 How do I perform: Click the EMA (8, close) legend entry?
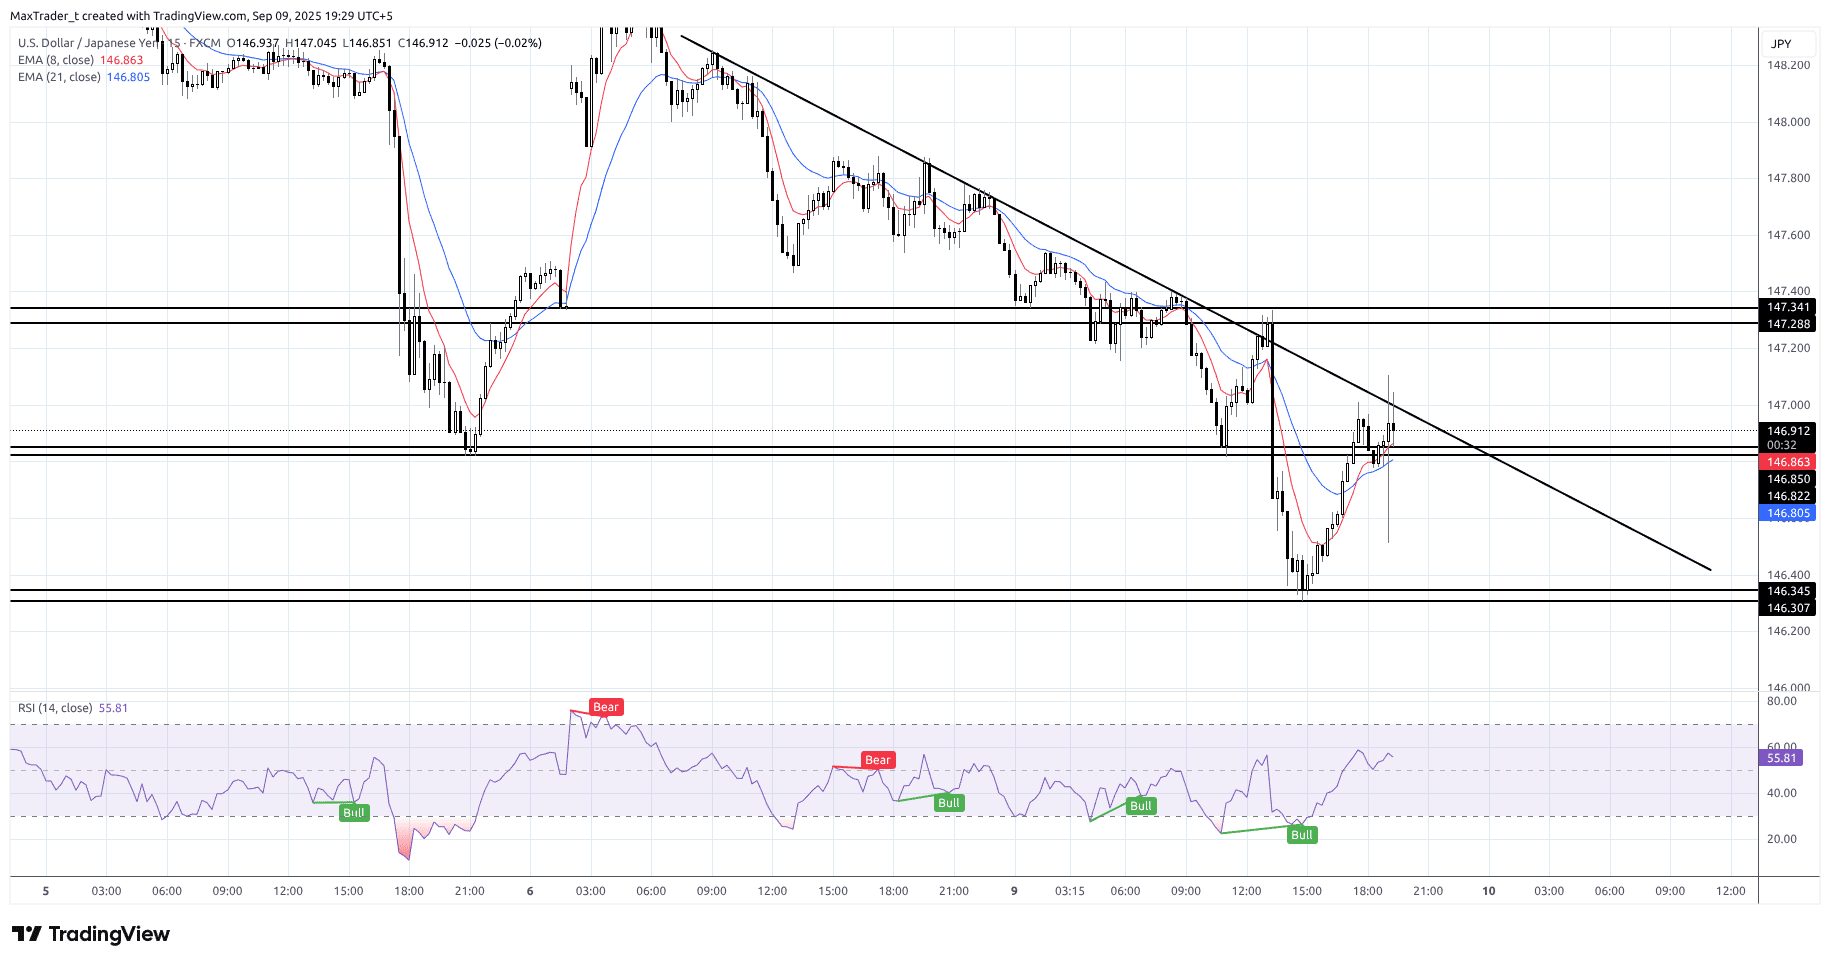click(x=56, y=60)
